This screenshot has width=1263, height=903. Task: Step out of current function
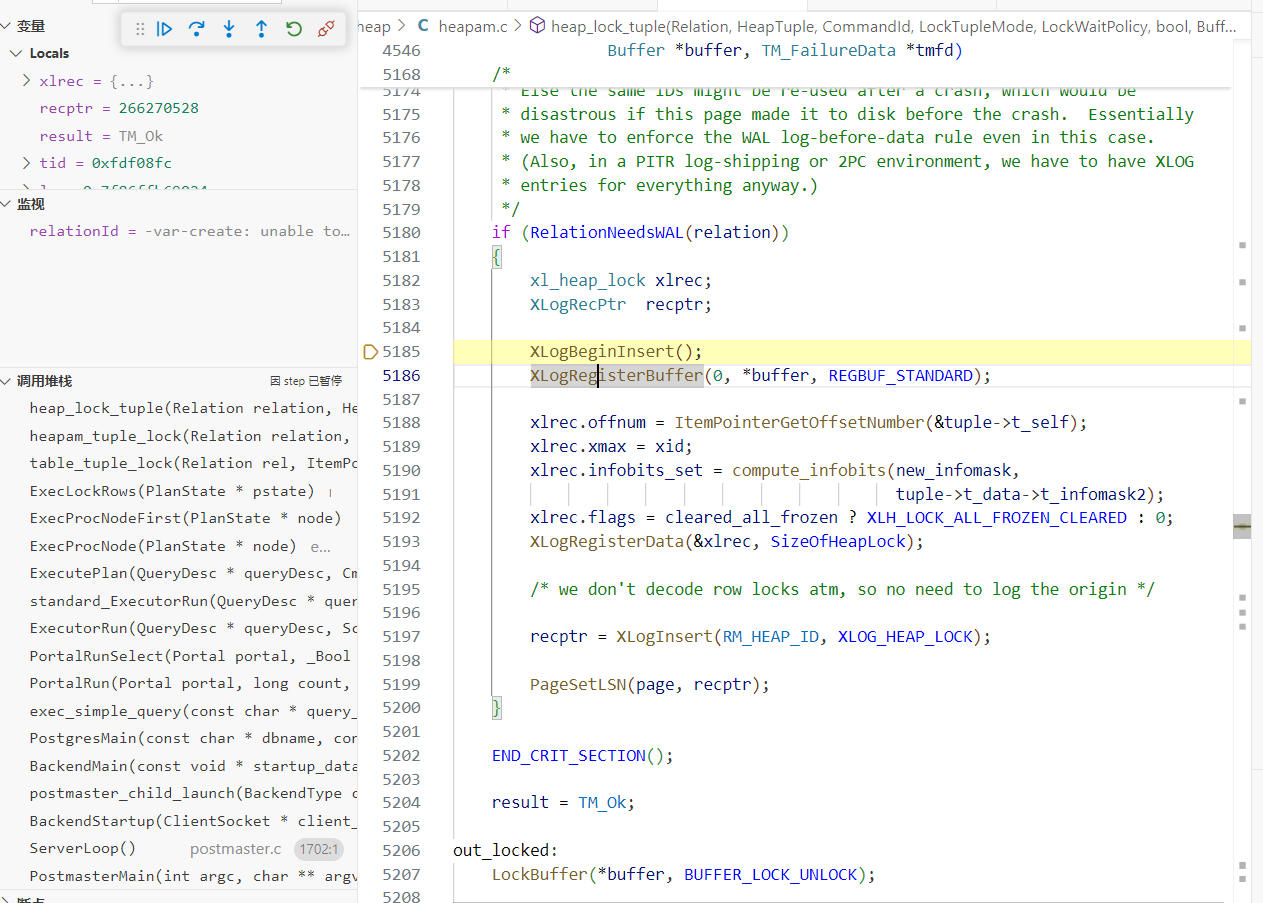click(261, 30)
